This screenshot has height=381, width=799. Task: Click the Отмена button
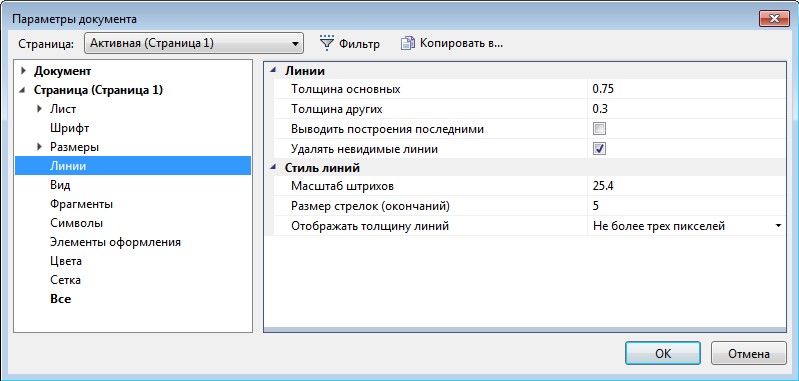click(x=749, y=353)
